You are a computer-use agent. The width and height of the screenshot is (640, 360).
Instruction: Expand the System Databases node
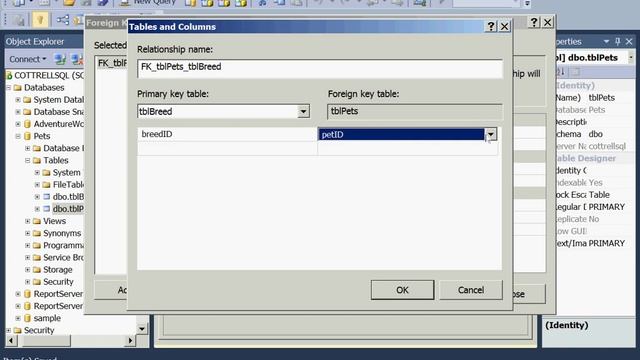click(18, 100)
